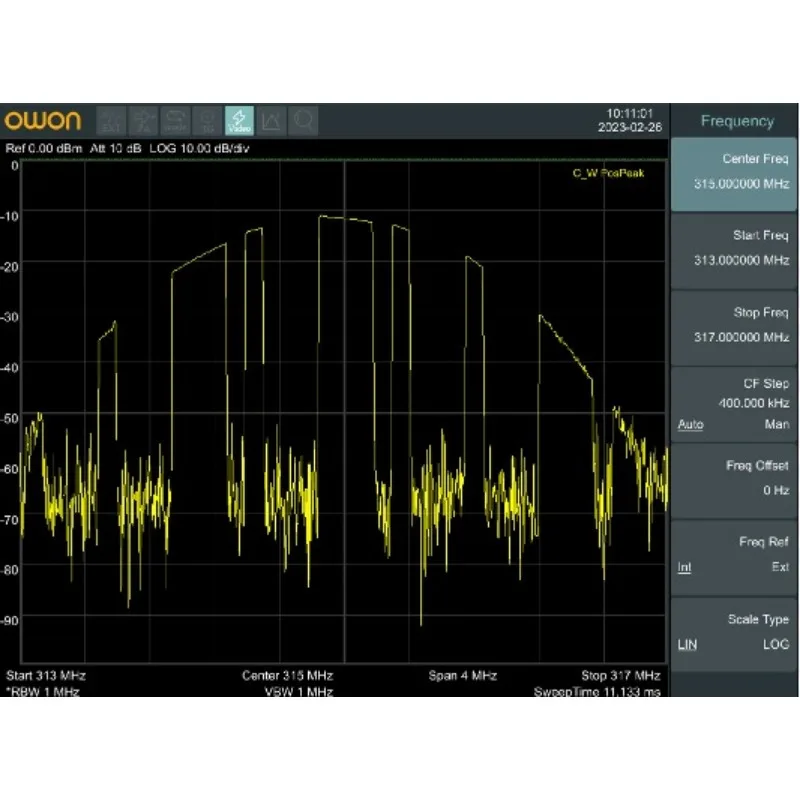Click the spectrum trace peak icon

(270, 121)
